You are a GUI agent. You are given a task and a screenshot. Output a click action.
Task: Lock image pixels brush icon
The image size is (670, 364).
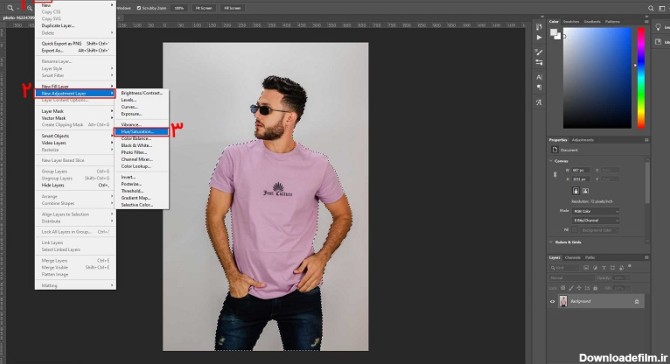pyautogui.click(x=571, y=288)
